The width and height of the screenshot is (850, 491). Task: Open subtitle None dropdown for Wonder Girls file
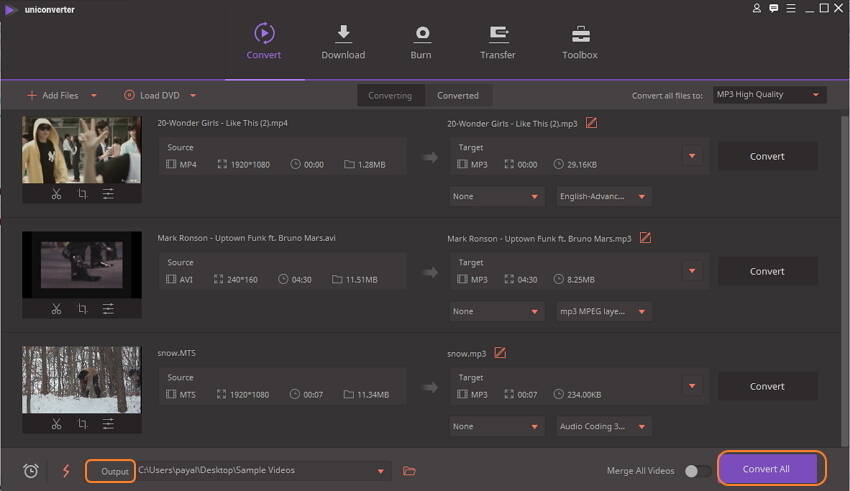496,196
